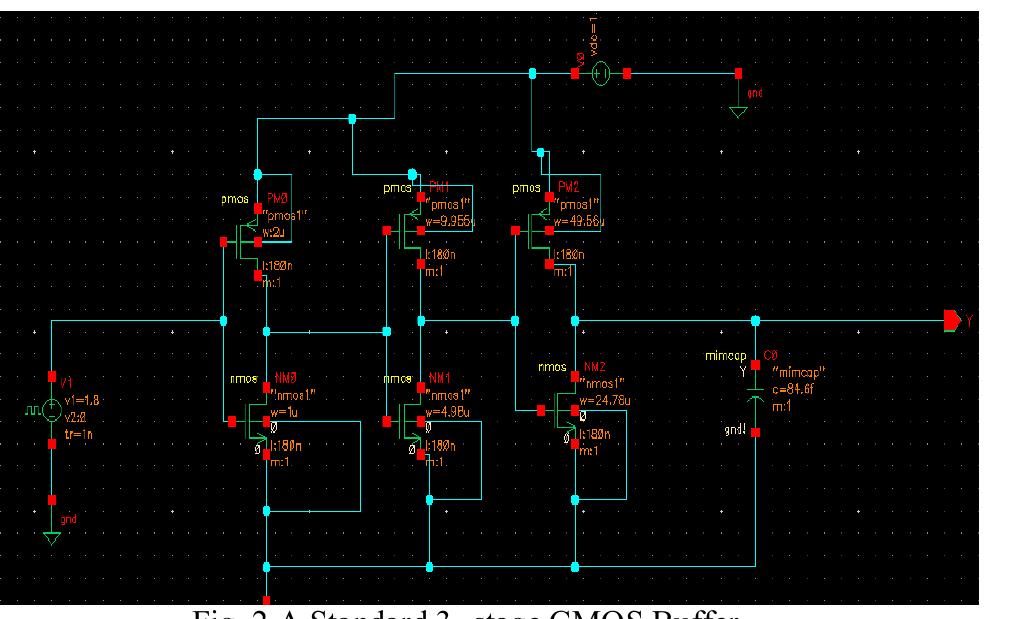Click the "w=4.98u" width parameter

coord(447,412)
